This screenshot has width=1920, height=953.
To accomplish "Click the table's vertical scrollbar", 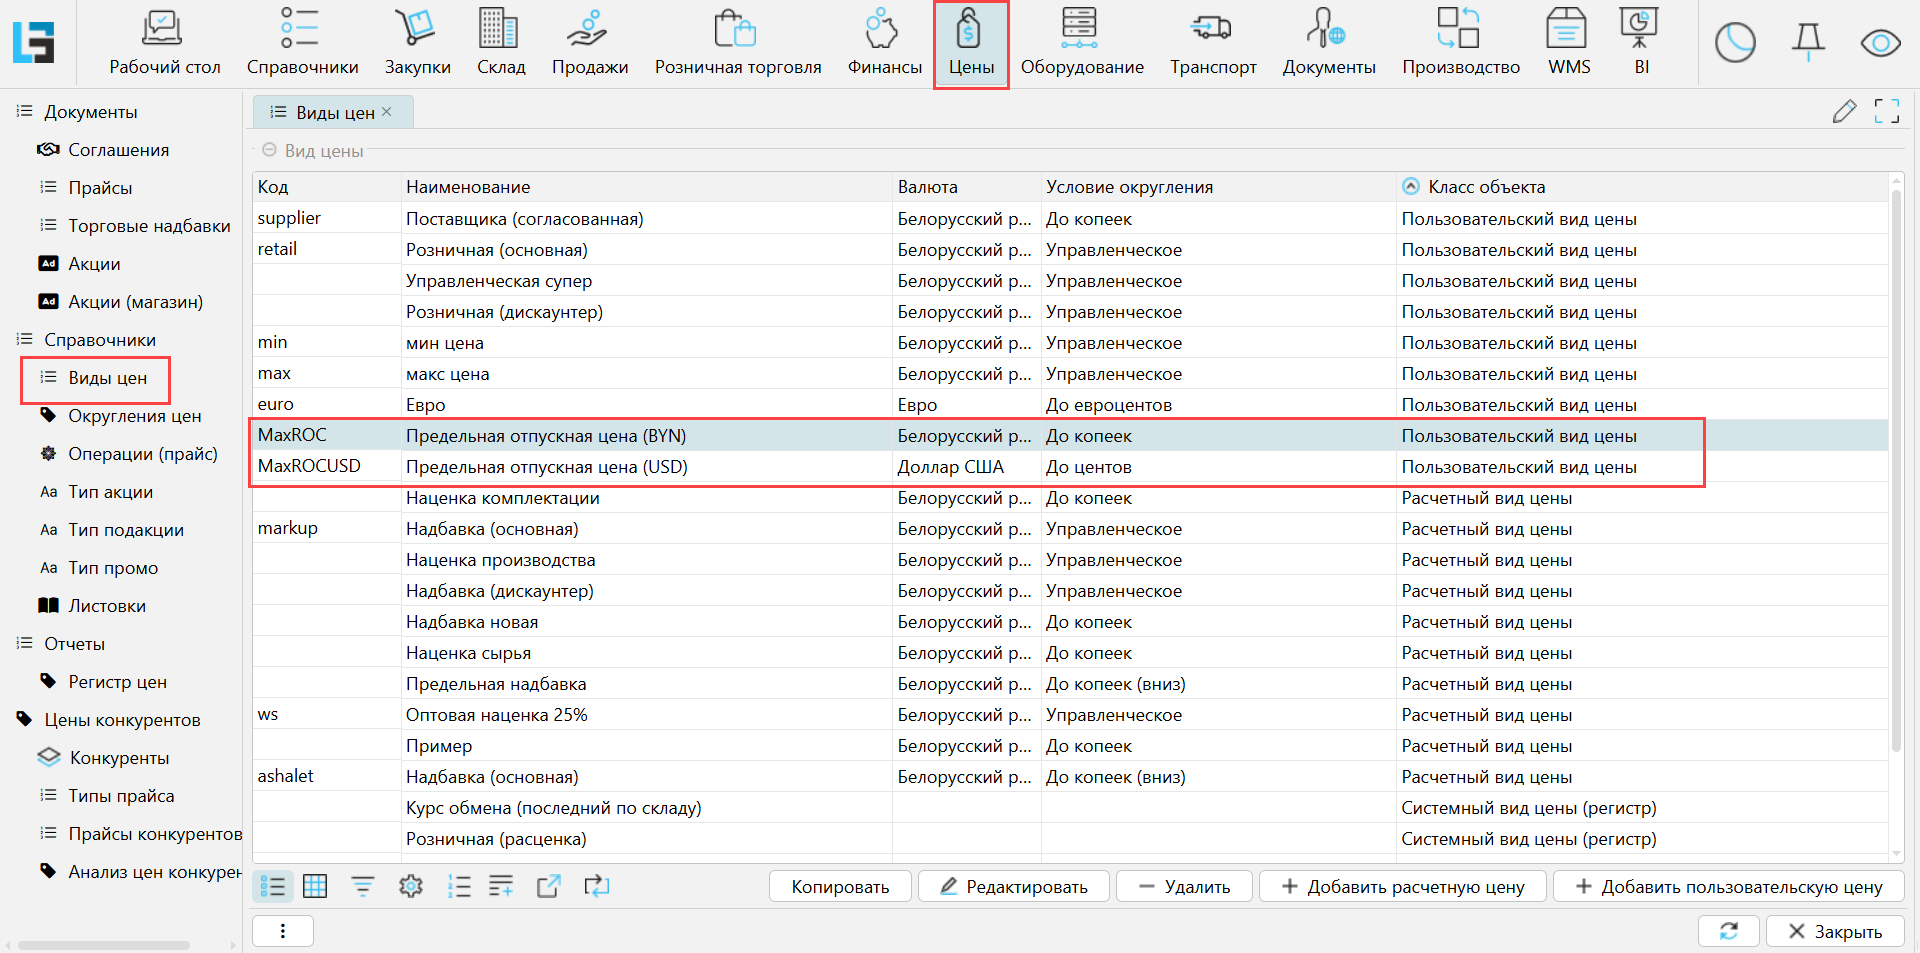I will 1896,470.
